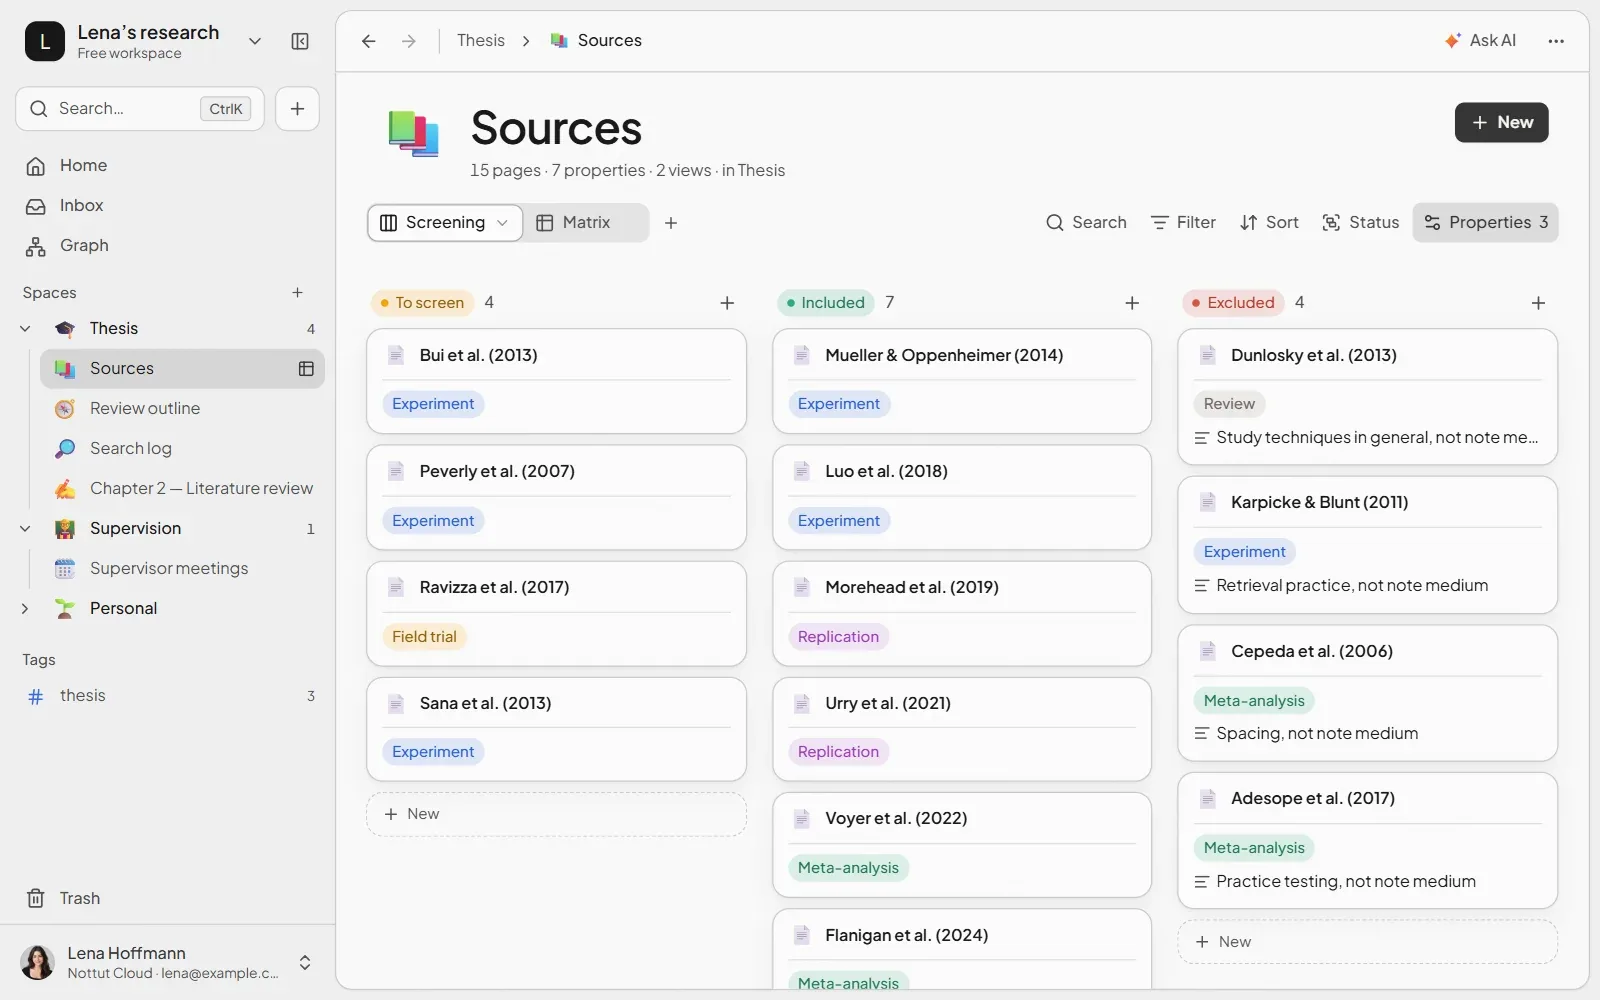Add a new space with the plus icon
Screen dimensions: 1600x1000
click(297, 293)
